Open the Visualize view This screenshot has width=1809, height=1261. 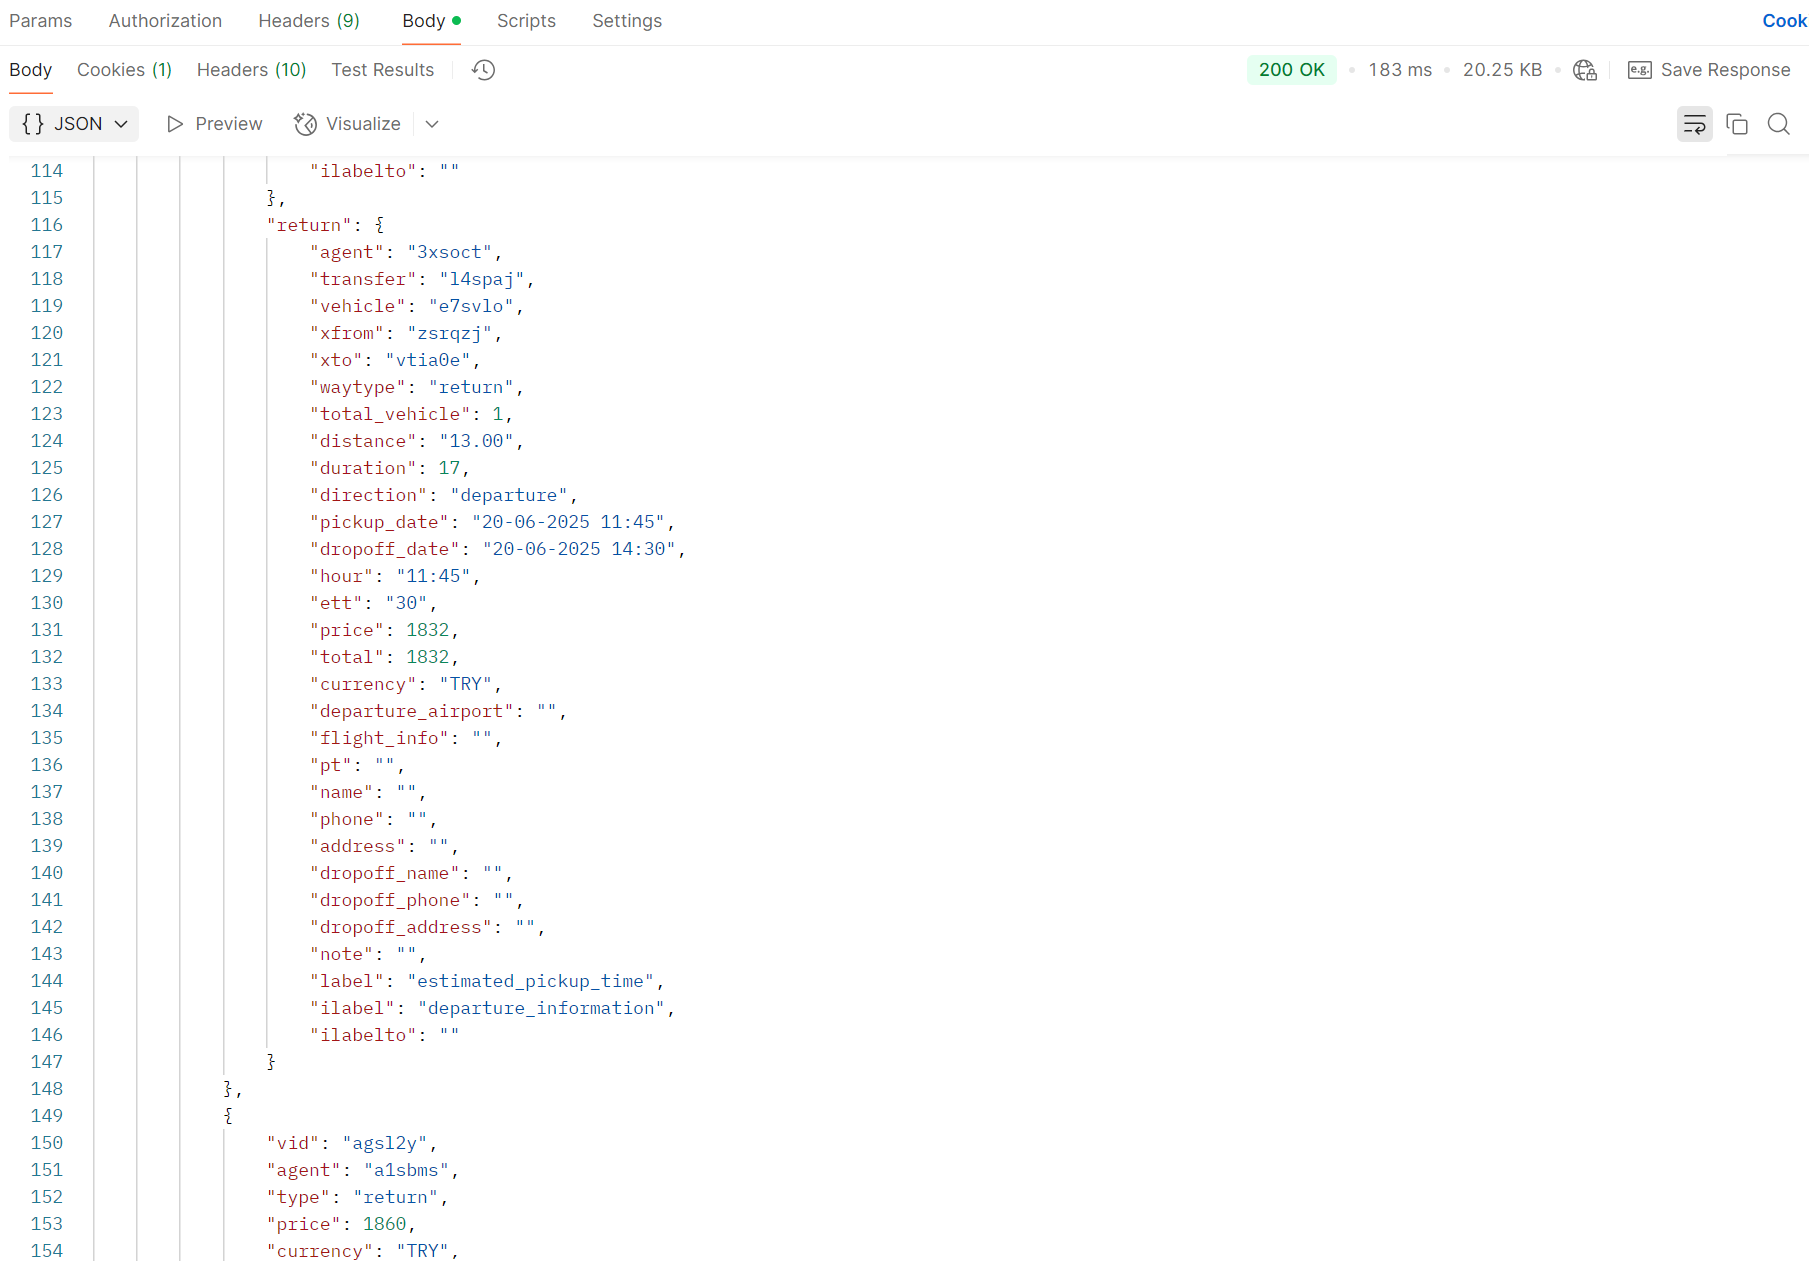click(x=347, y=124)
